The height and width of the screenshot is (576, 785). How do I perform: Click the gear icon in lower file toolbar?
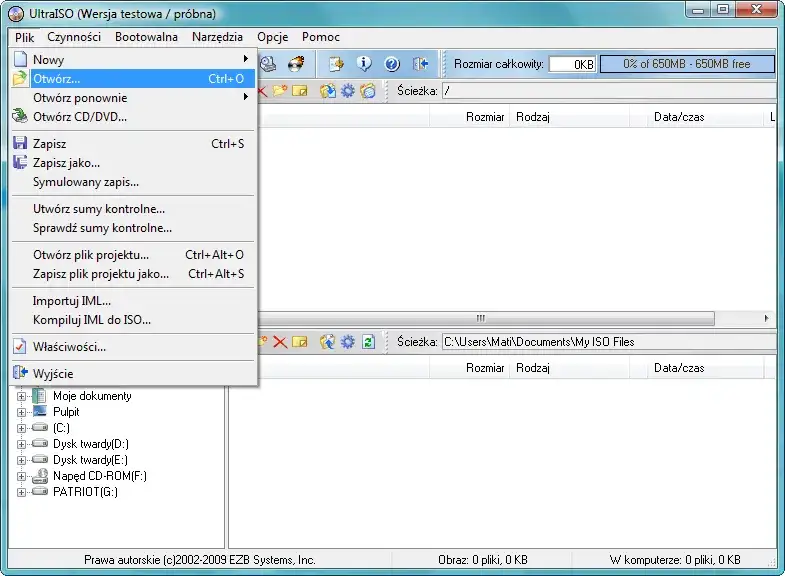click(348, 342)
